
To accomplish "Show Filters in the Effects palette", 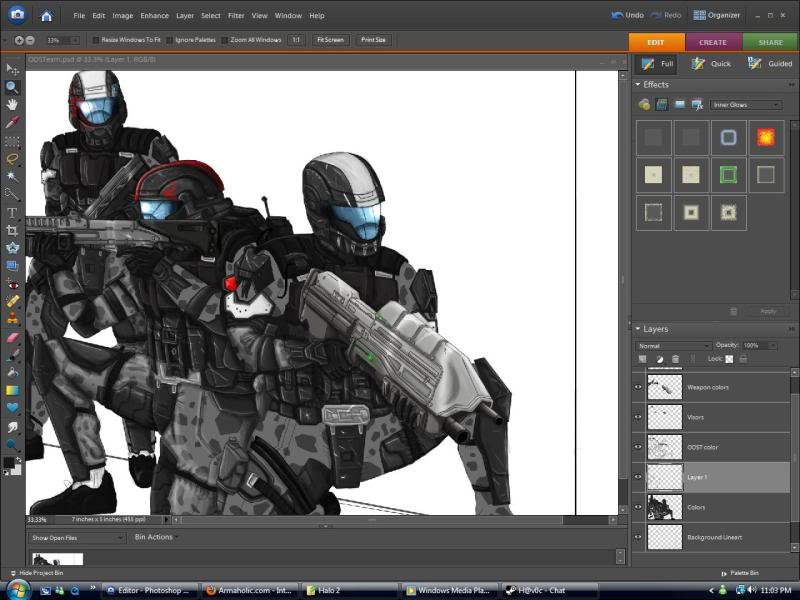I will pyautogui.click(x=644, y=105).
